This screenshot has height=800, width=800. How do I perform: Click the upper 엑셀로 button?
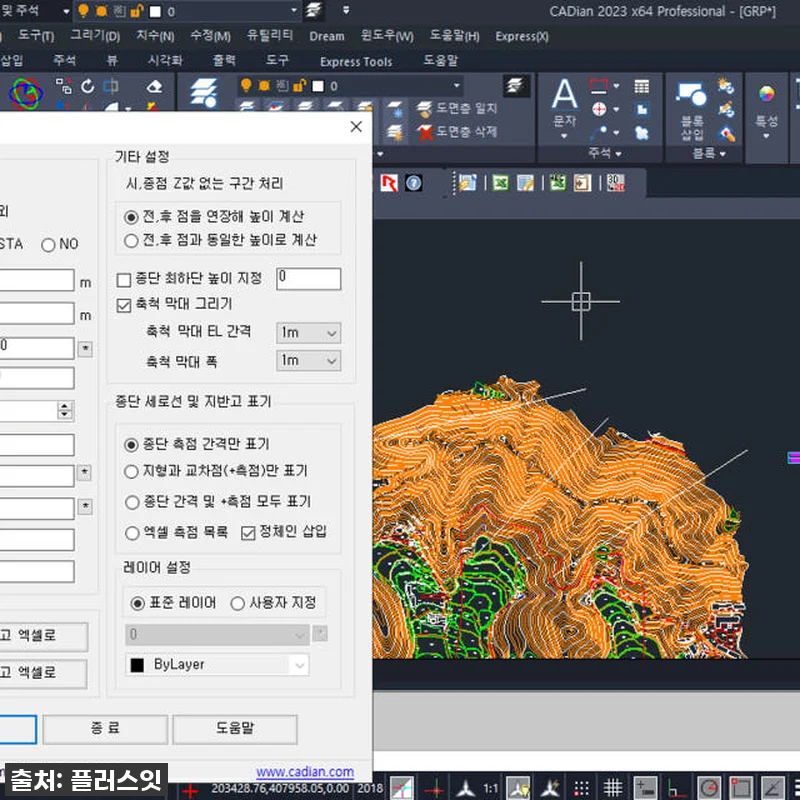pyautogui.click(x=43, y=636)
